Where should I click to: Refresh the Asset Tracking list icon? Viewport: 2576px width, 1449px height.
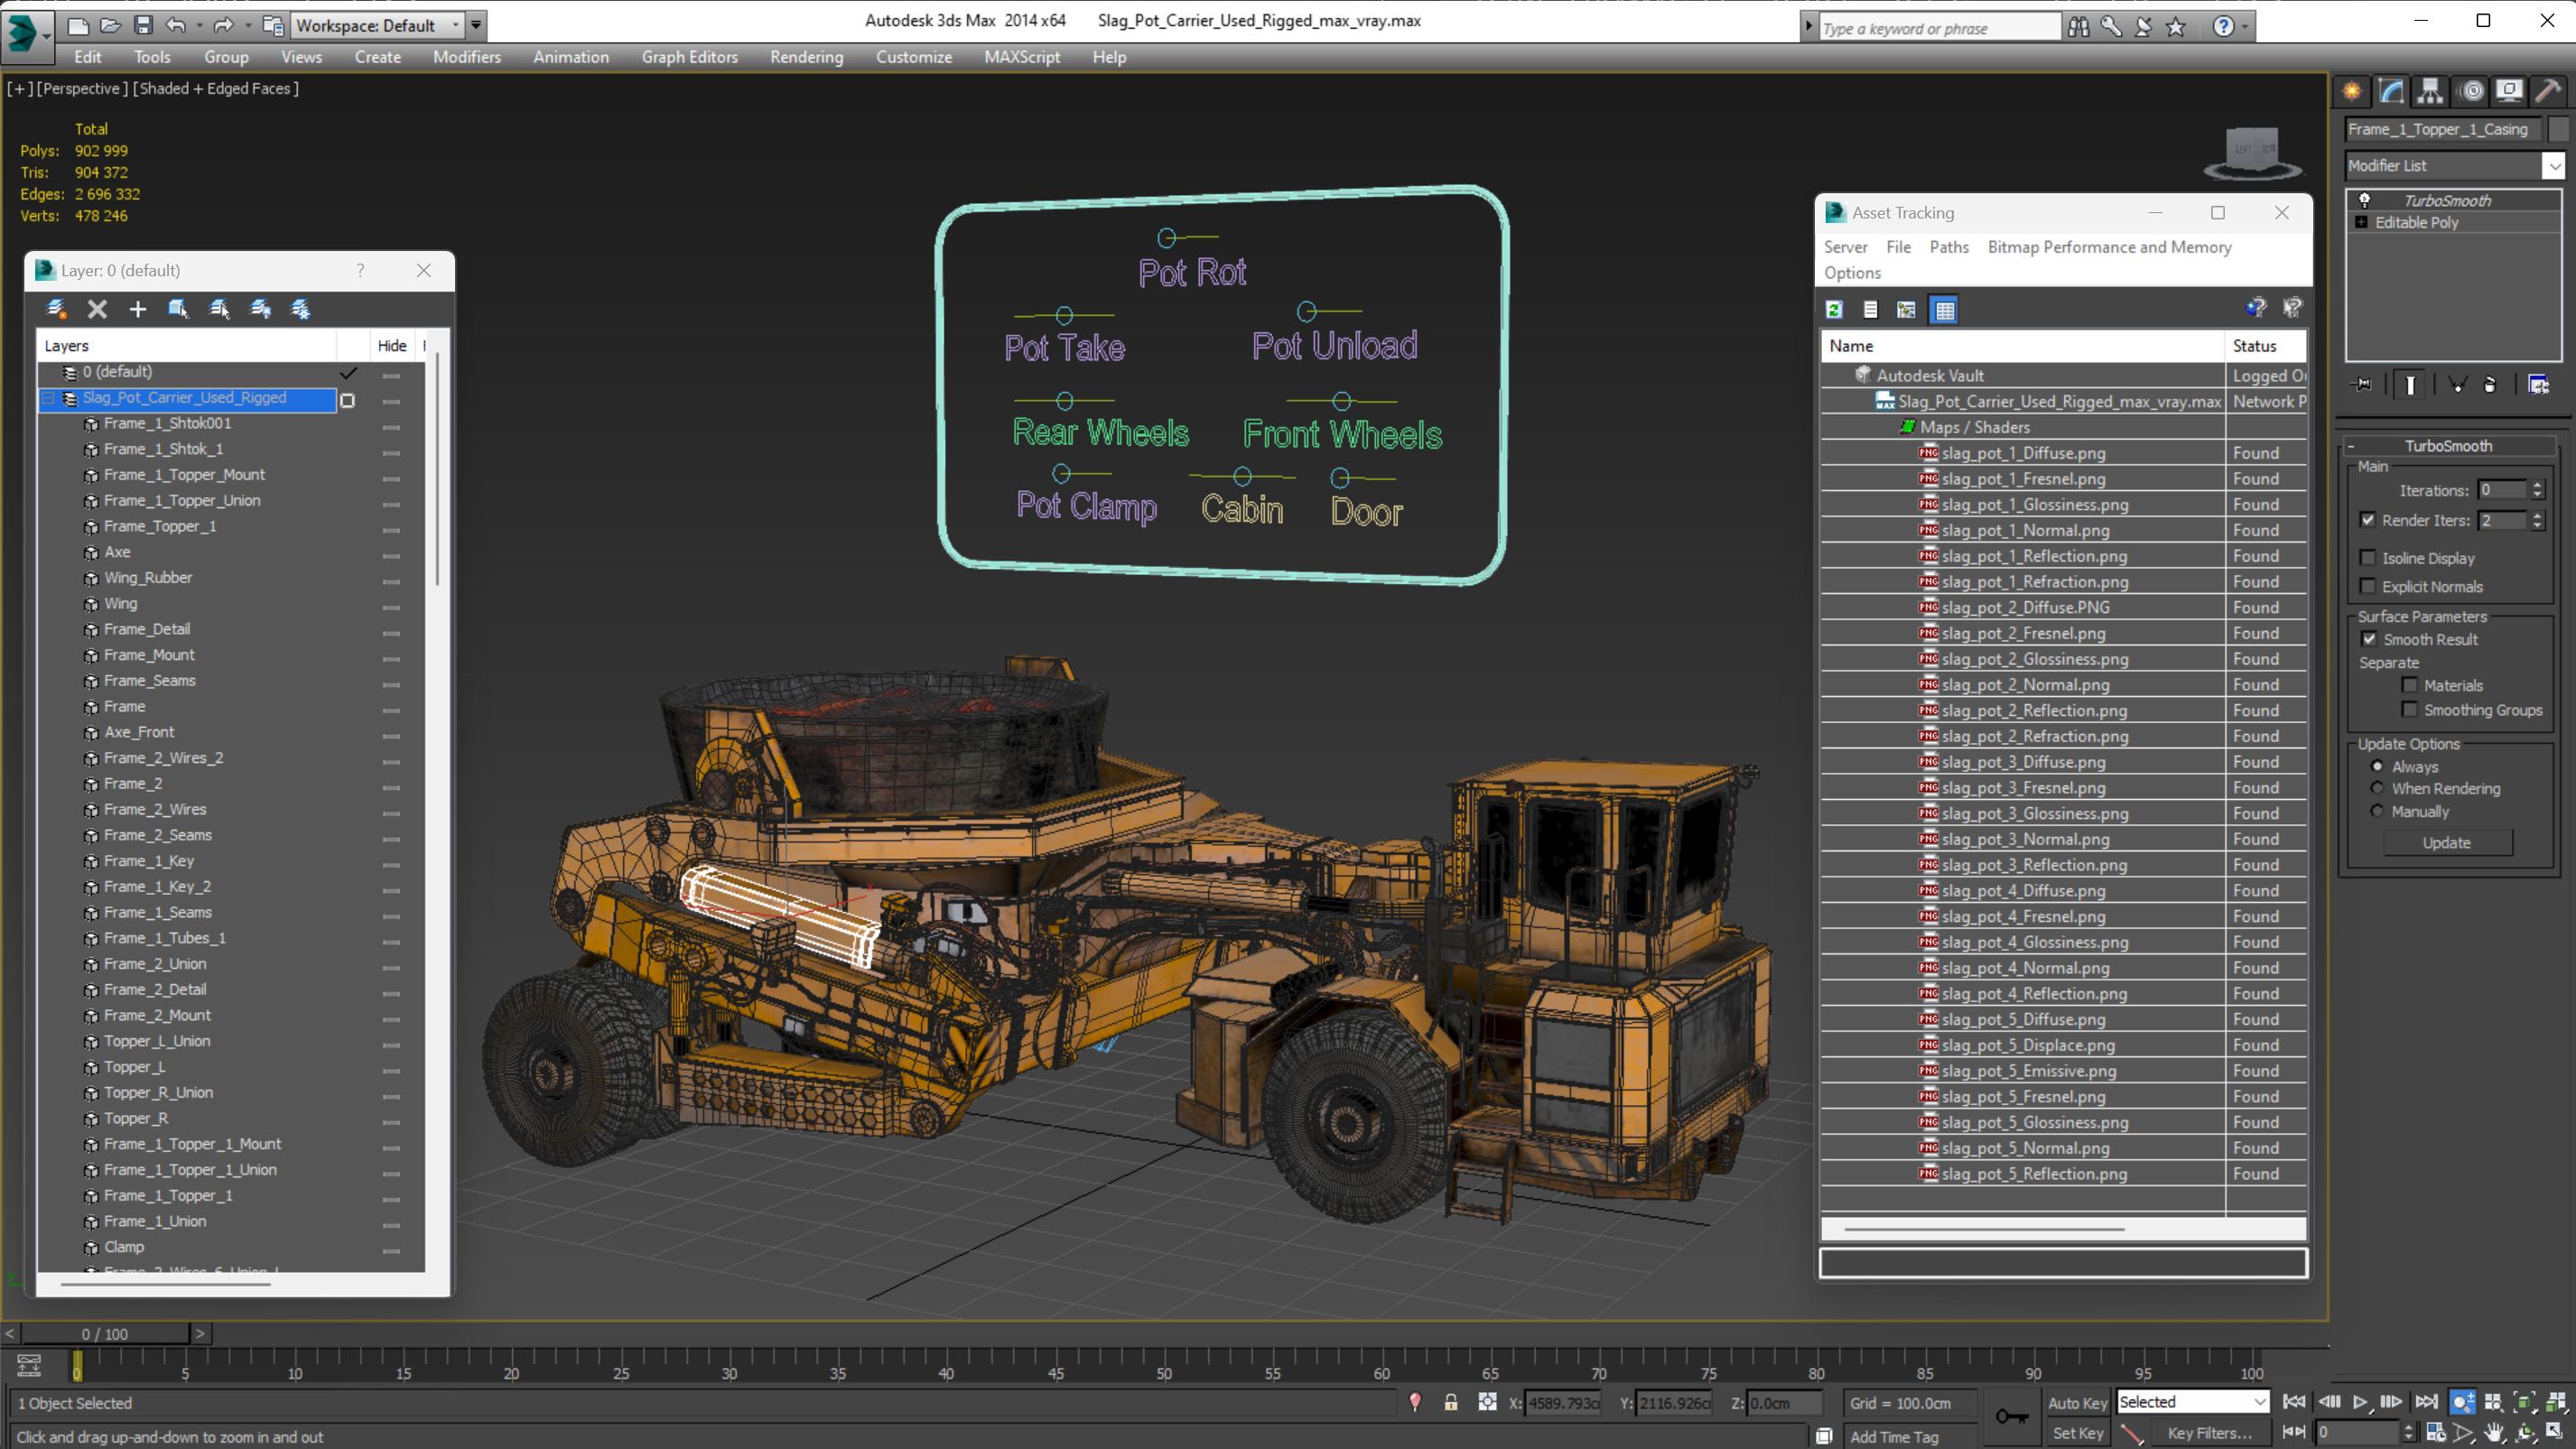click(1834, 310)
